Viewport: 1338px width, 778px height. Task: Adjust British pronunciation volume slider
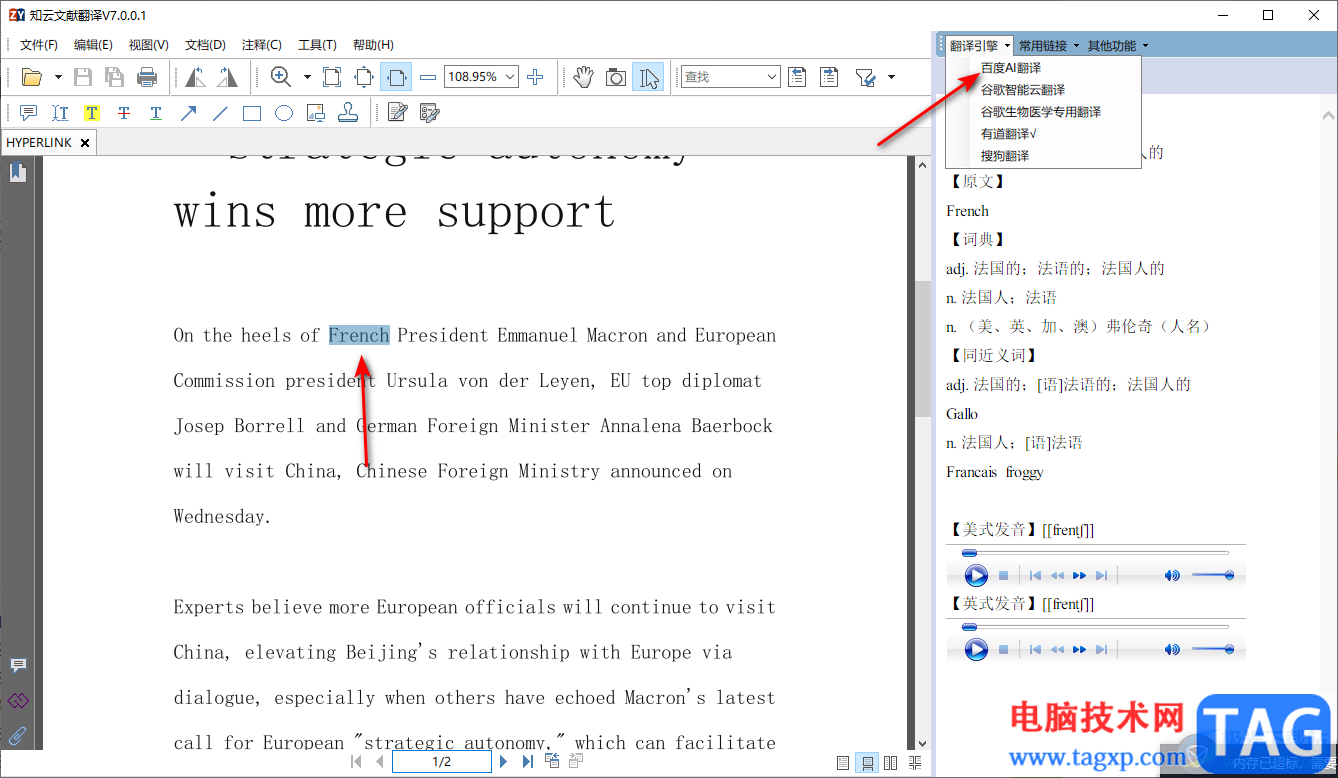tap(1213, 650)
